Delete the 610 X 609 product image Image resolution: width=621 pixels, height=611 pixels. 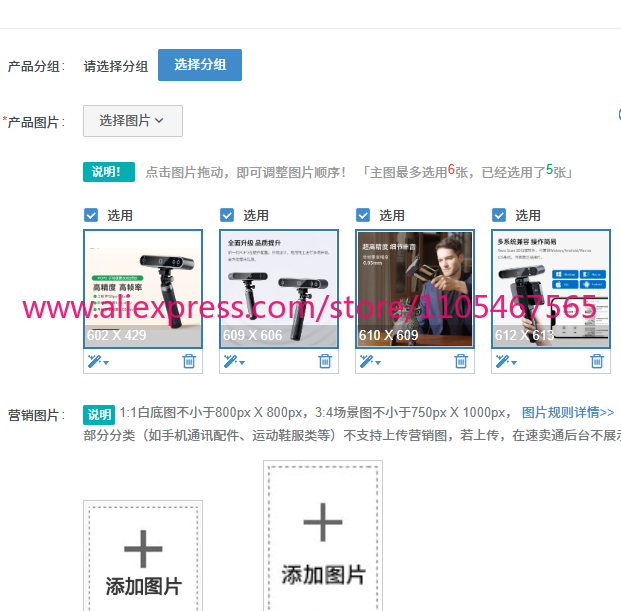pyautogui.click(x=461, y=361)
